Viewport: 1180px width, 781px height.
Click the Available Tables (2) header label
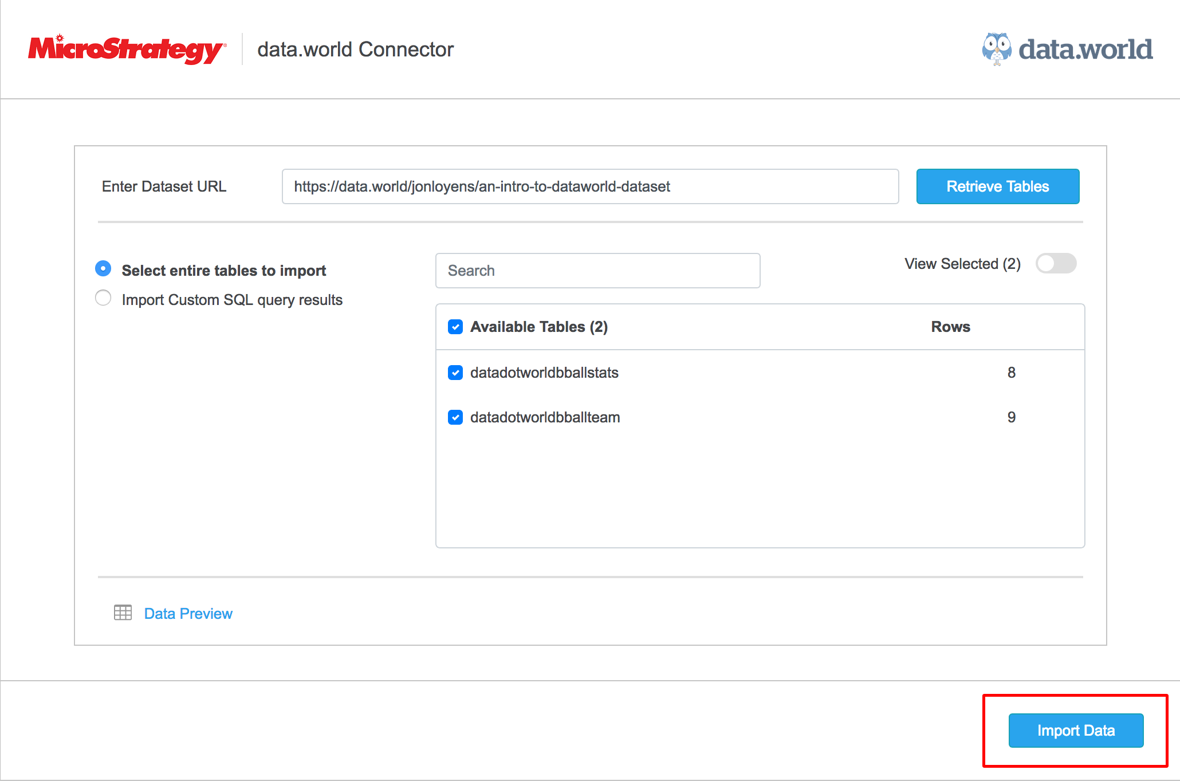pos(539,327)
